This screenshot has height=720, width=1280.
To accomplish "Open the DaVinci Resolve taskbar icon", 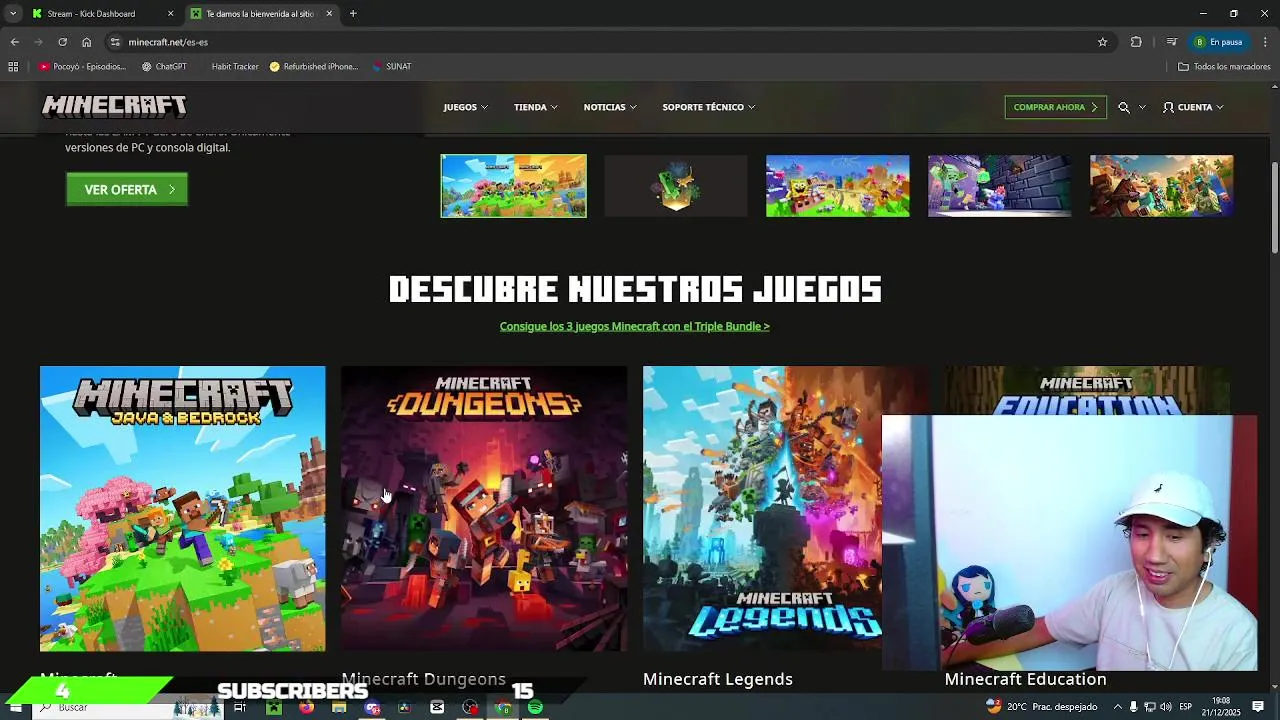I will [404, 707].
